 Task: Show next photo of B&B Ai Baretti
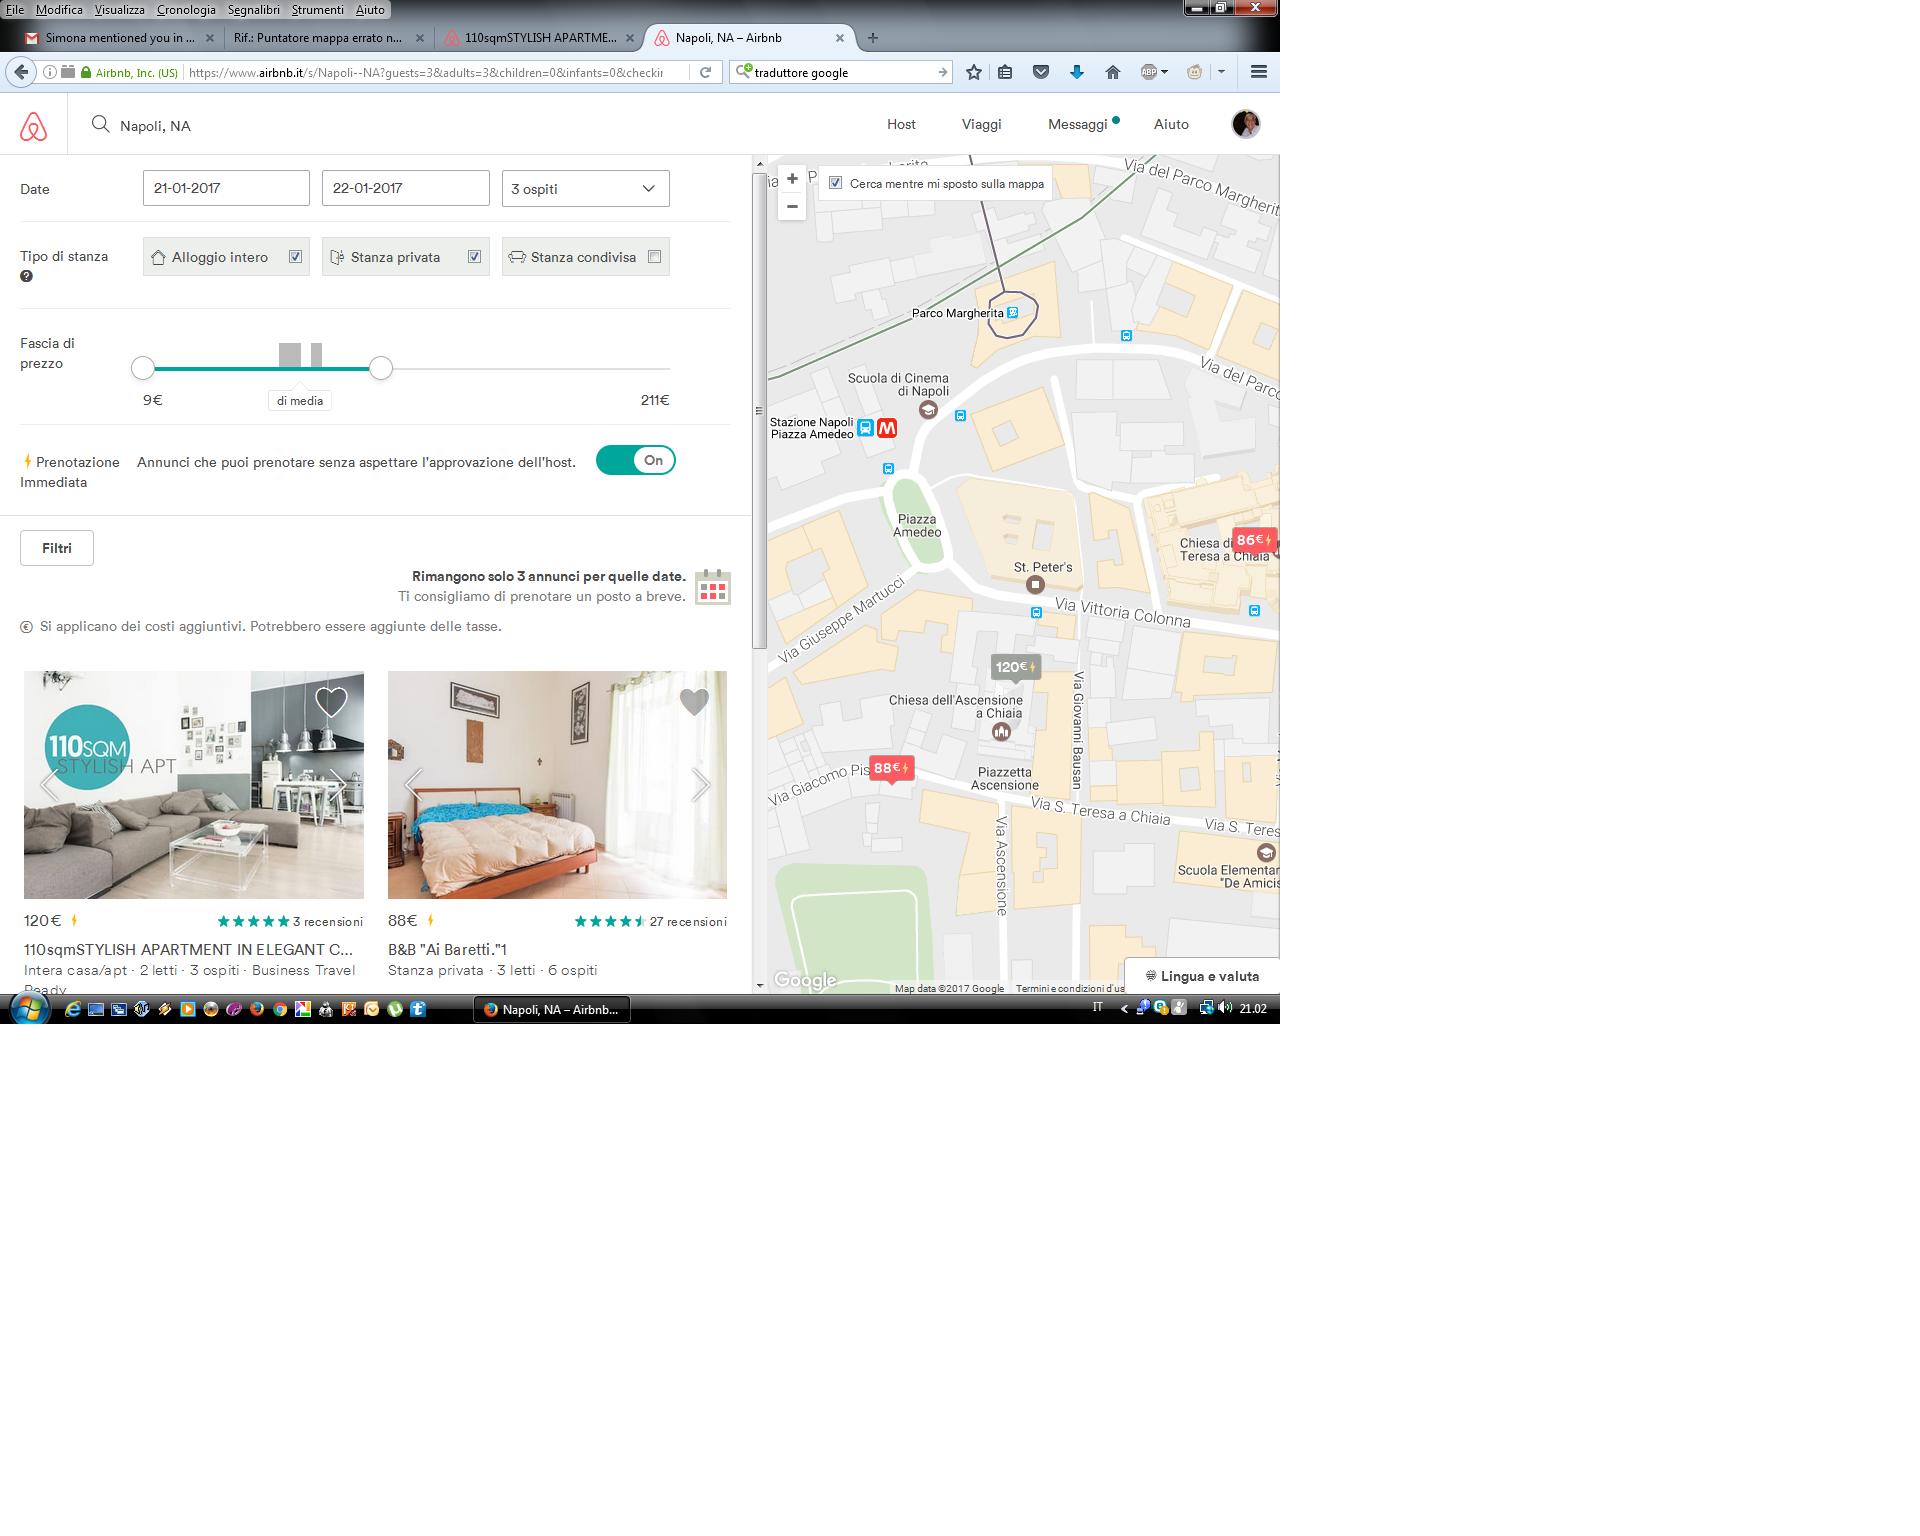[x=701, y=785]
